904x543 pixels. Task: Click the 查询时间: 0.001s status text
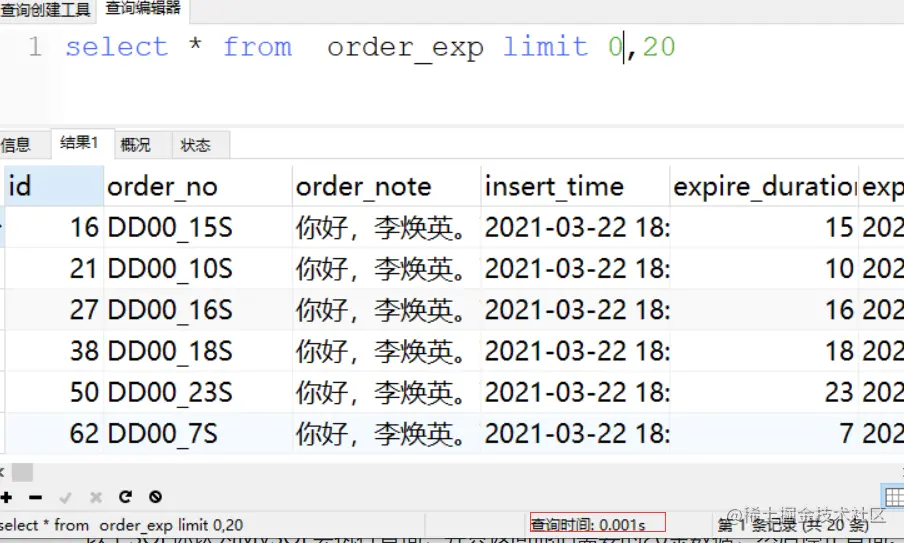pyautogui.click(x=588, y=525)
